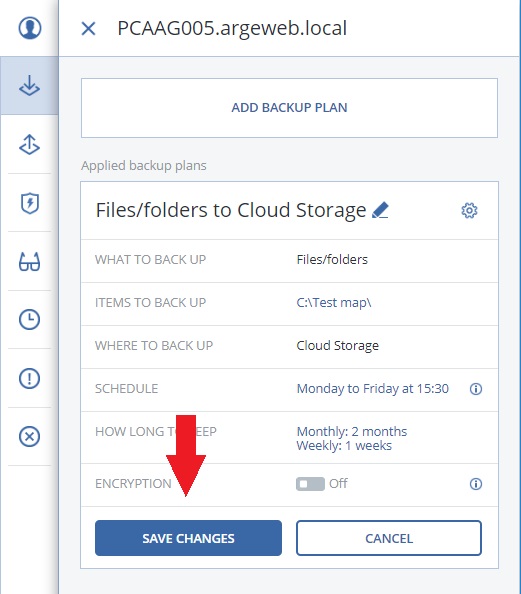Toggle the Encryption switch on
Viewport: 521px width, 594px height.
pyautogui.click(x=310, y=484)
